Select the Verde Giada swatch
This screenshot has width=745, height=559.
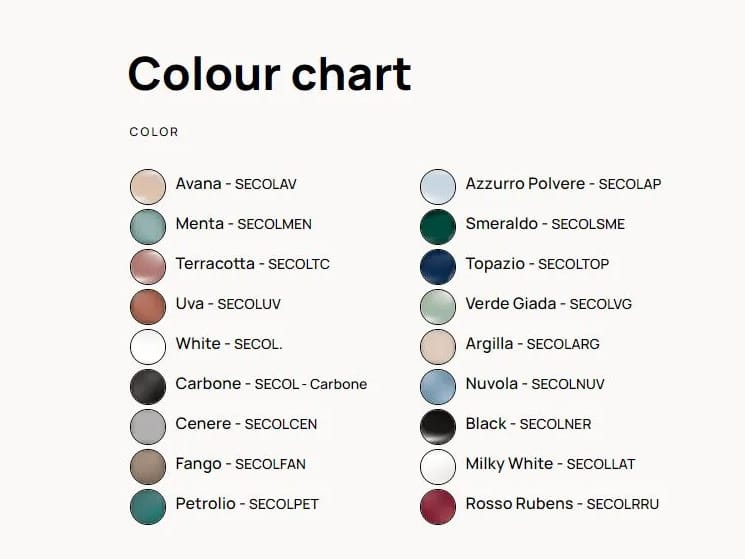click(438, 307)
